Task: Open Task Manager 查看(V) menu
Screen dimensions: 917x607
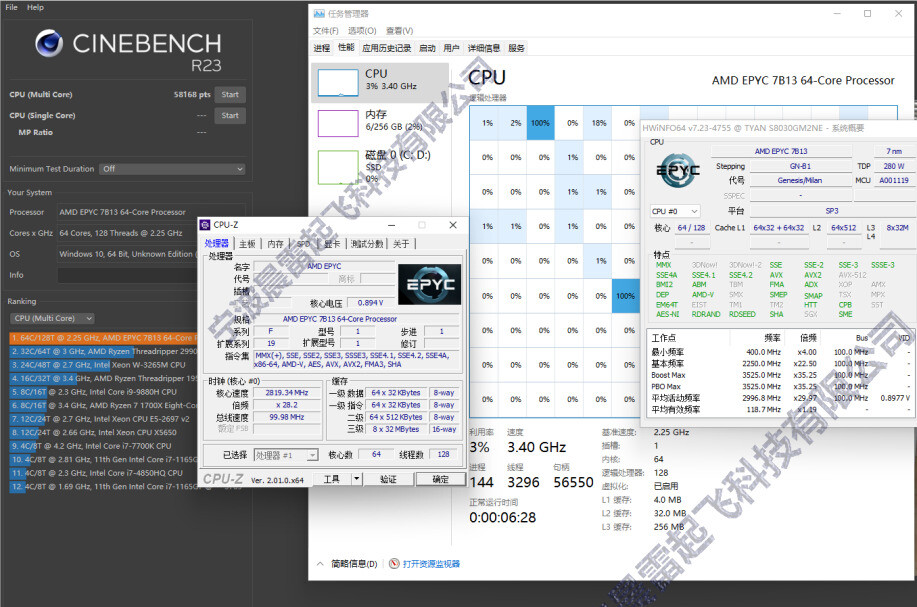Action: pos(399,31)
